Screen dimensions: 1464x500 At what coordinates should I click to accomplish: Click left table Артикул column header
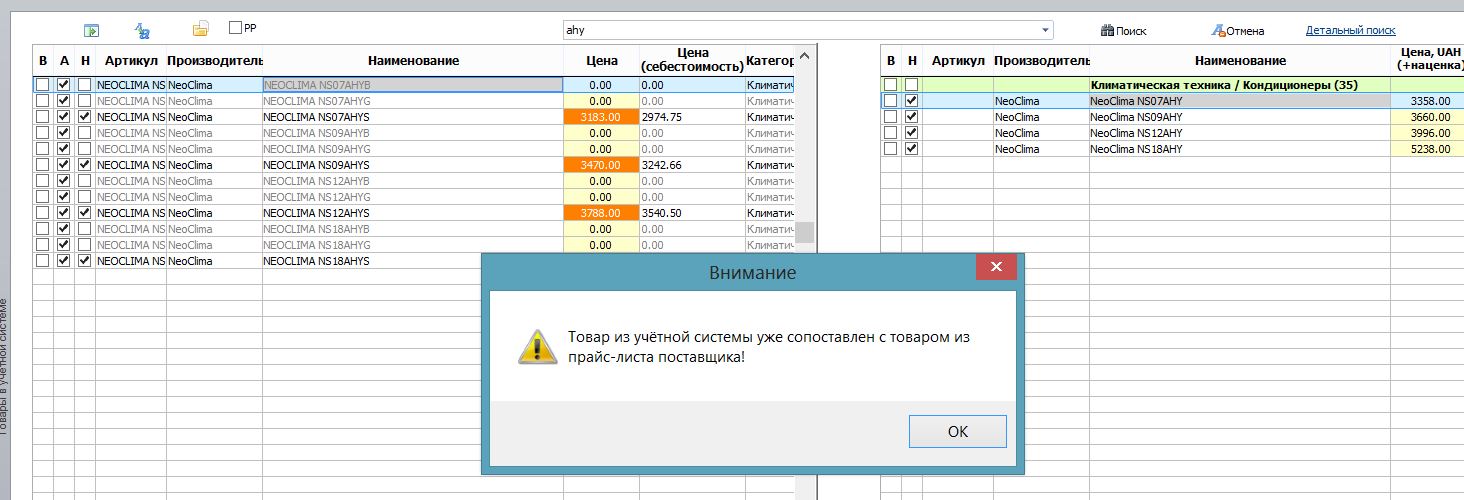[x=130, y=61]
